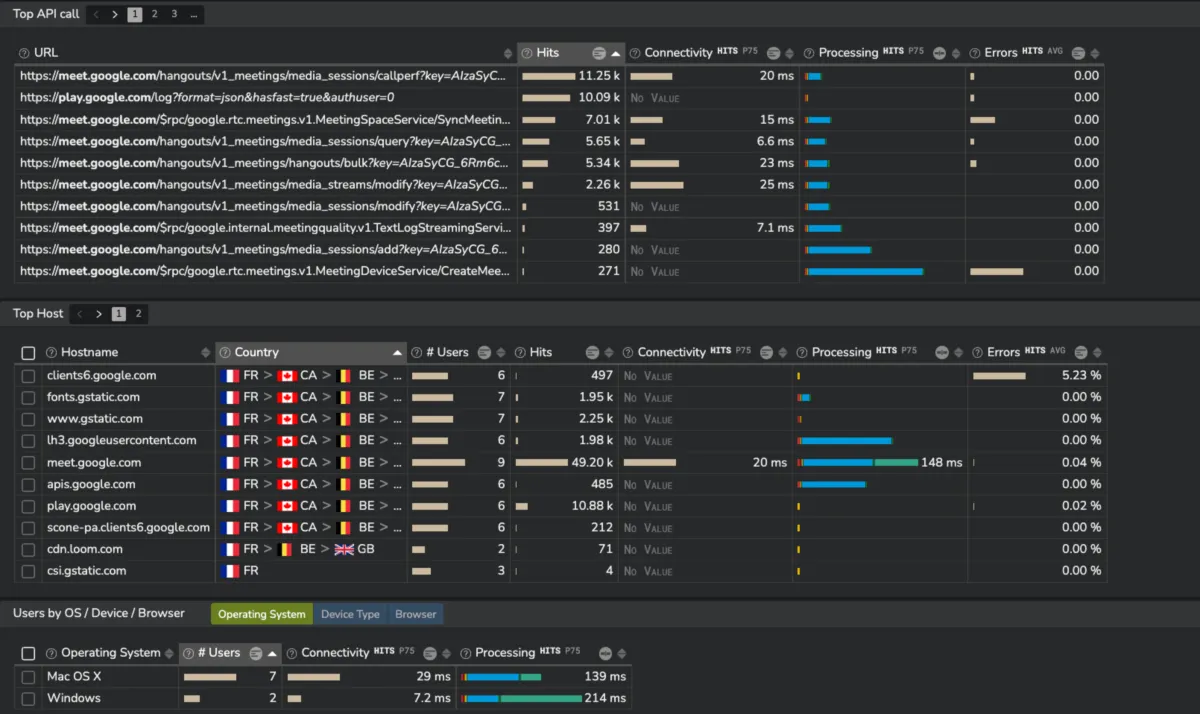This screenshot has height=714, width=1200.
Task: Tick select-all checkbox in Operating System table
Action: point(28,653)
